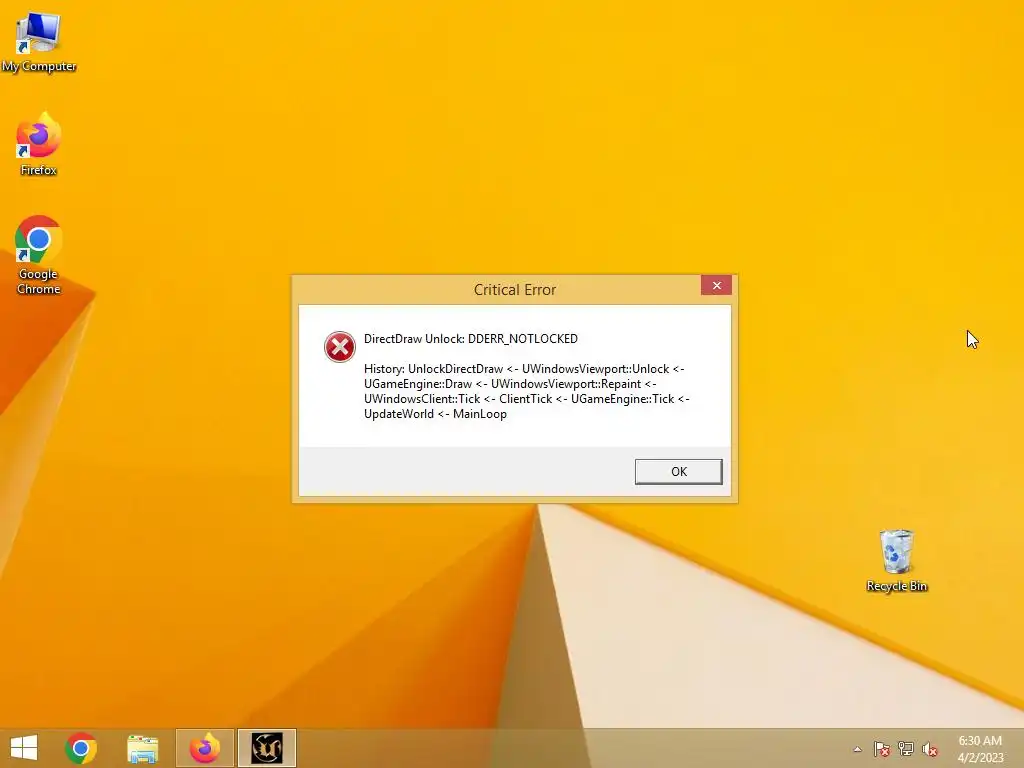Open the My Computer desktop icon
Viewport: 1024px width, 768px height.
coord(39,42)
